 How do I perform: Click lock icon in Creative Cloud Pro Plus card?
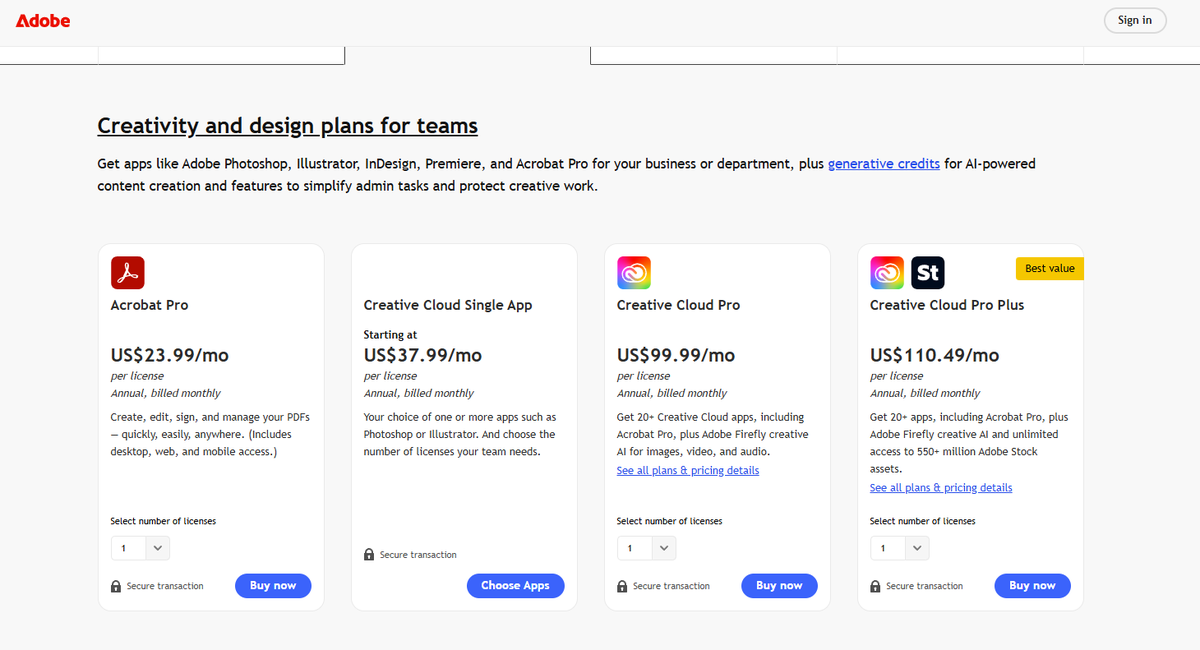point(875,586)
